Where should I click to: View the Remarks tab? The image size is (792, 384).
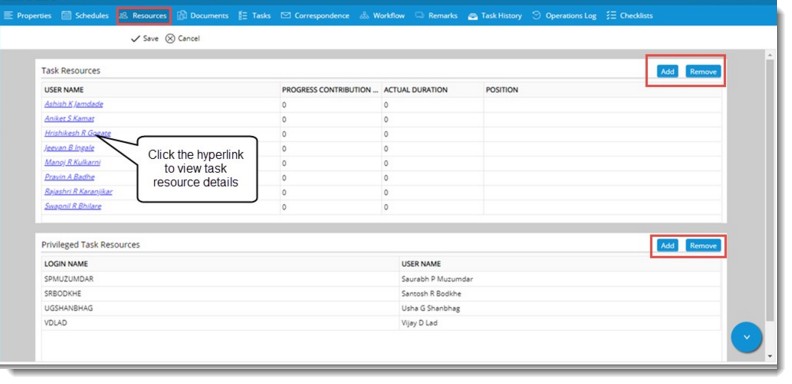436,16
